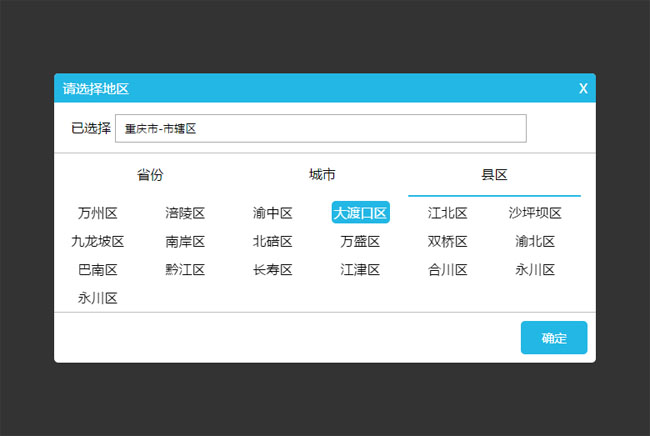Click the 已选择 region input field
The height and width of the screenshot is (436, 650).
(x=320, y=128)
